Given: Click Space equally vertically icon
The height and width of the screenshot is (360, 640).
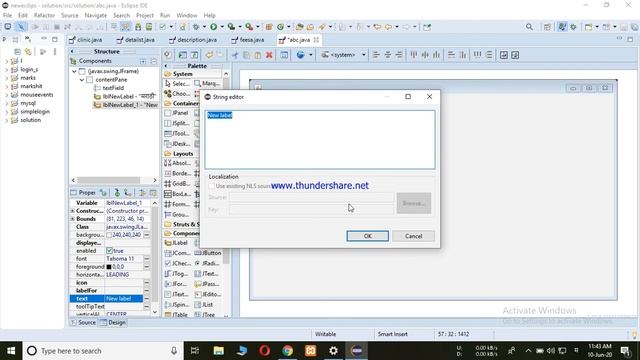Looking at the screenshot, I should (489, 55).
